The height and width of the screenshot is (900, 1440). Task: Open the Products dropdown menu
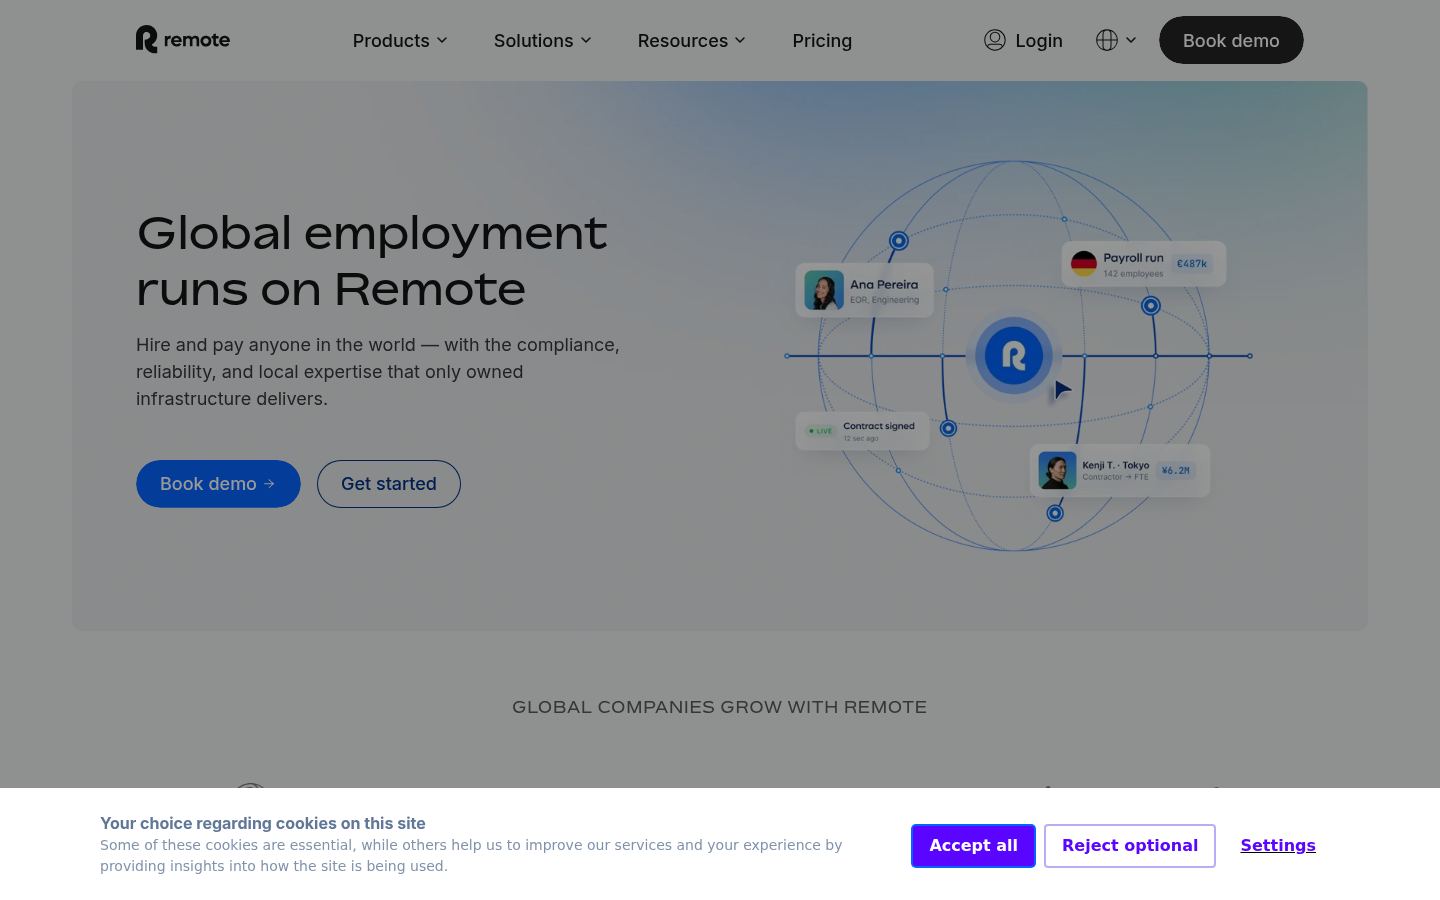(400, 41)
